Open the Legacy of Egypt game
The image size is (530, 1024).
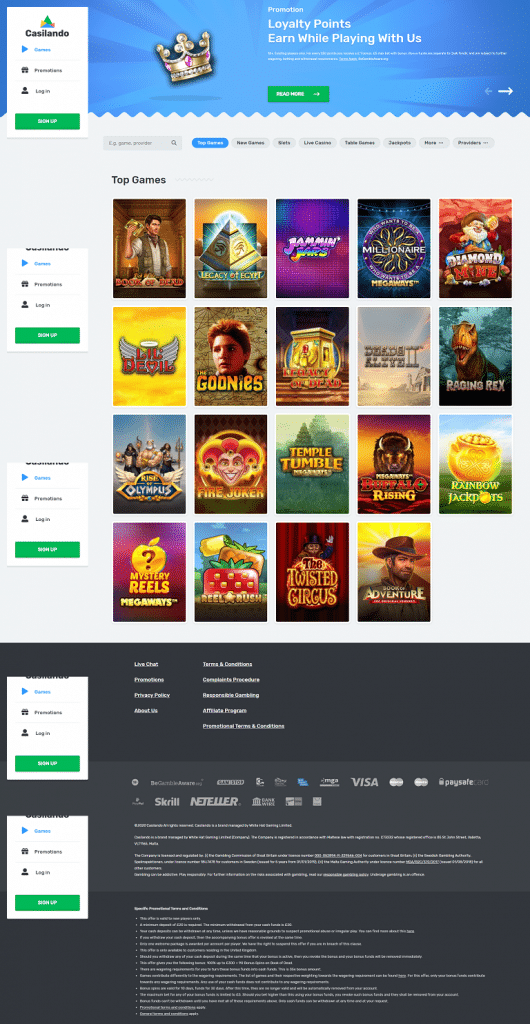(230, 248)
